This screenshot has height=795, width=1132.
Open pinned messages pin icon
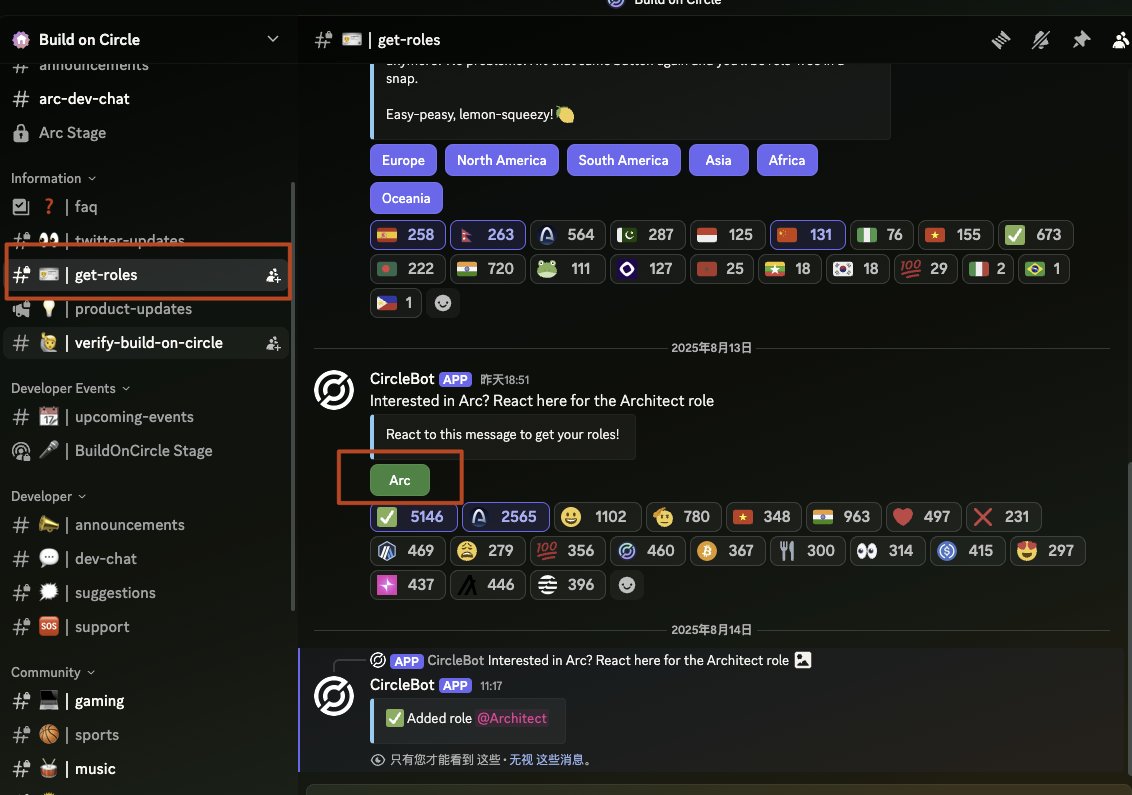coord(1081,40)
